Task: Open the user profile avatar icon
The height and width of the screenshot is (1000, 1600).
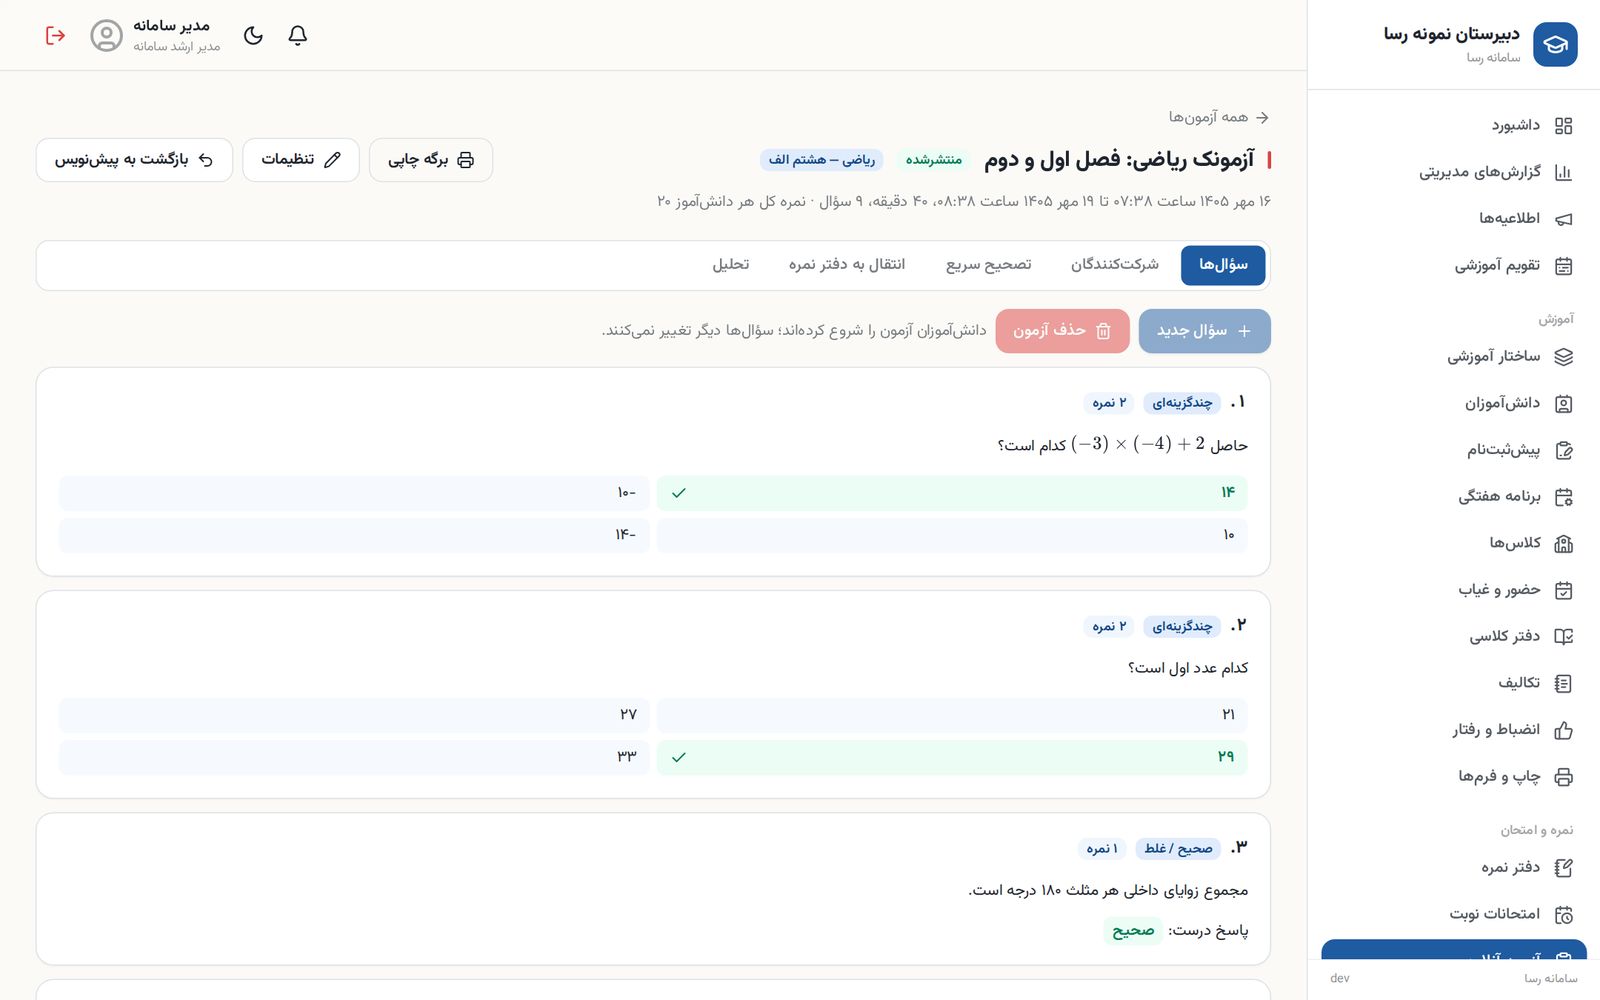Action: pyautogui.click(x=106, y=35)
